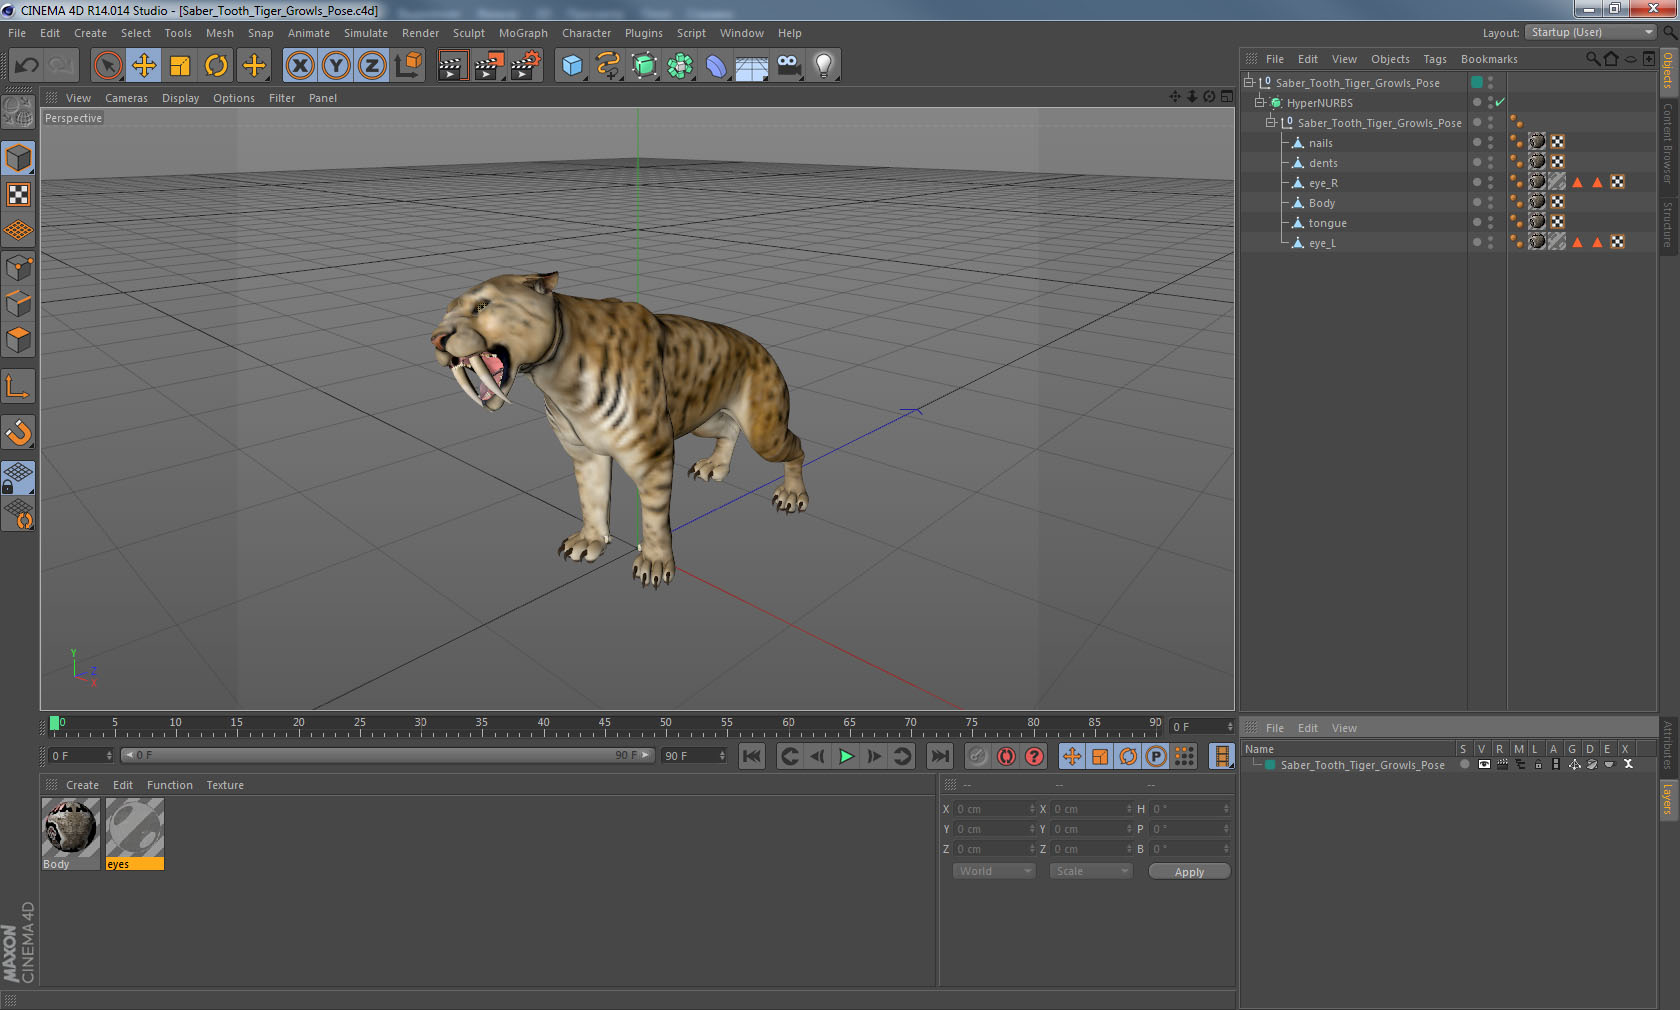The image size is (1680, 1010).
Task: Select the Body material thumbnail
Action: [70, 834]
